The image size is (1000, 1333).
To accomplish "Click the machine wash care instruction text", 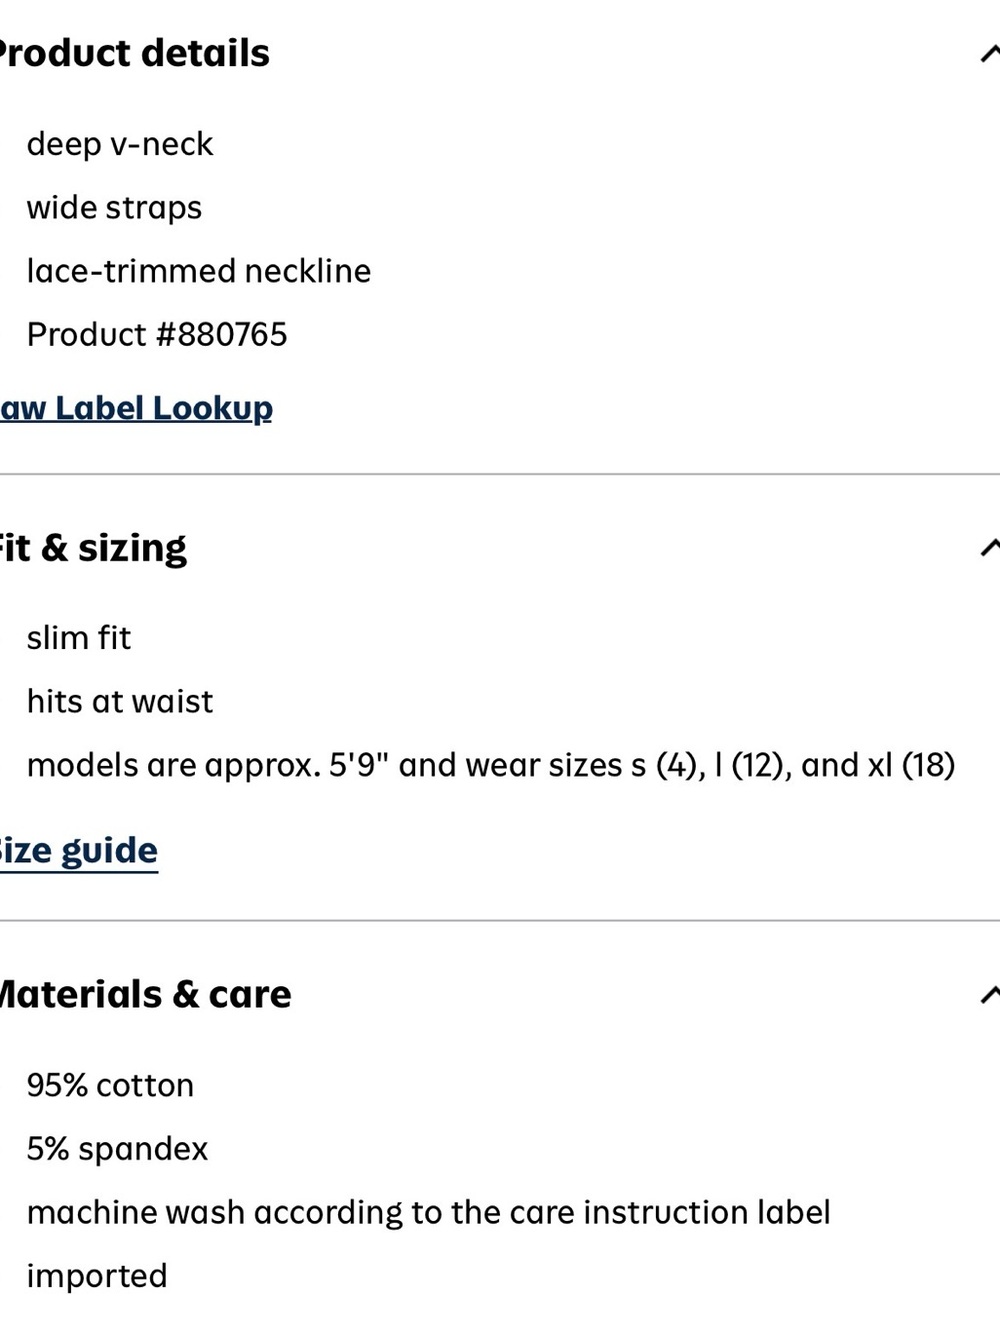I will (429, 1212).
